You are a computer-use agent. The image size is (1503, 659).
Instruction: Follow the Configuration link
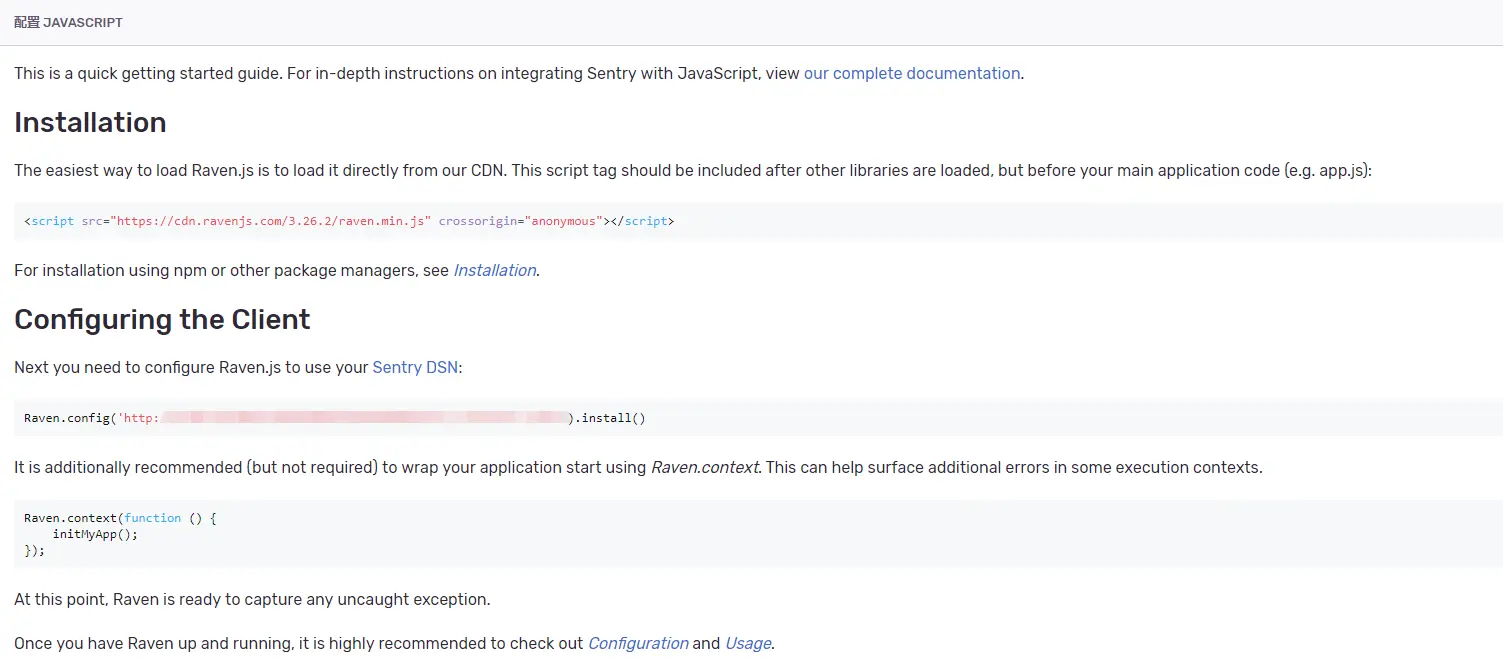(638, 643)
